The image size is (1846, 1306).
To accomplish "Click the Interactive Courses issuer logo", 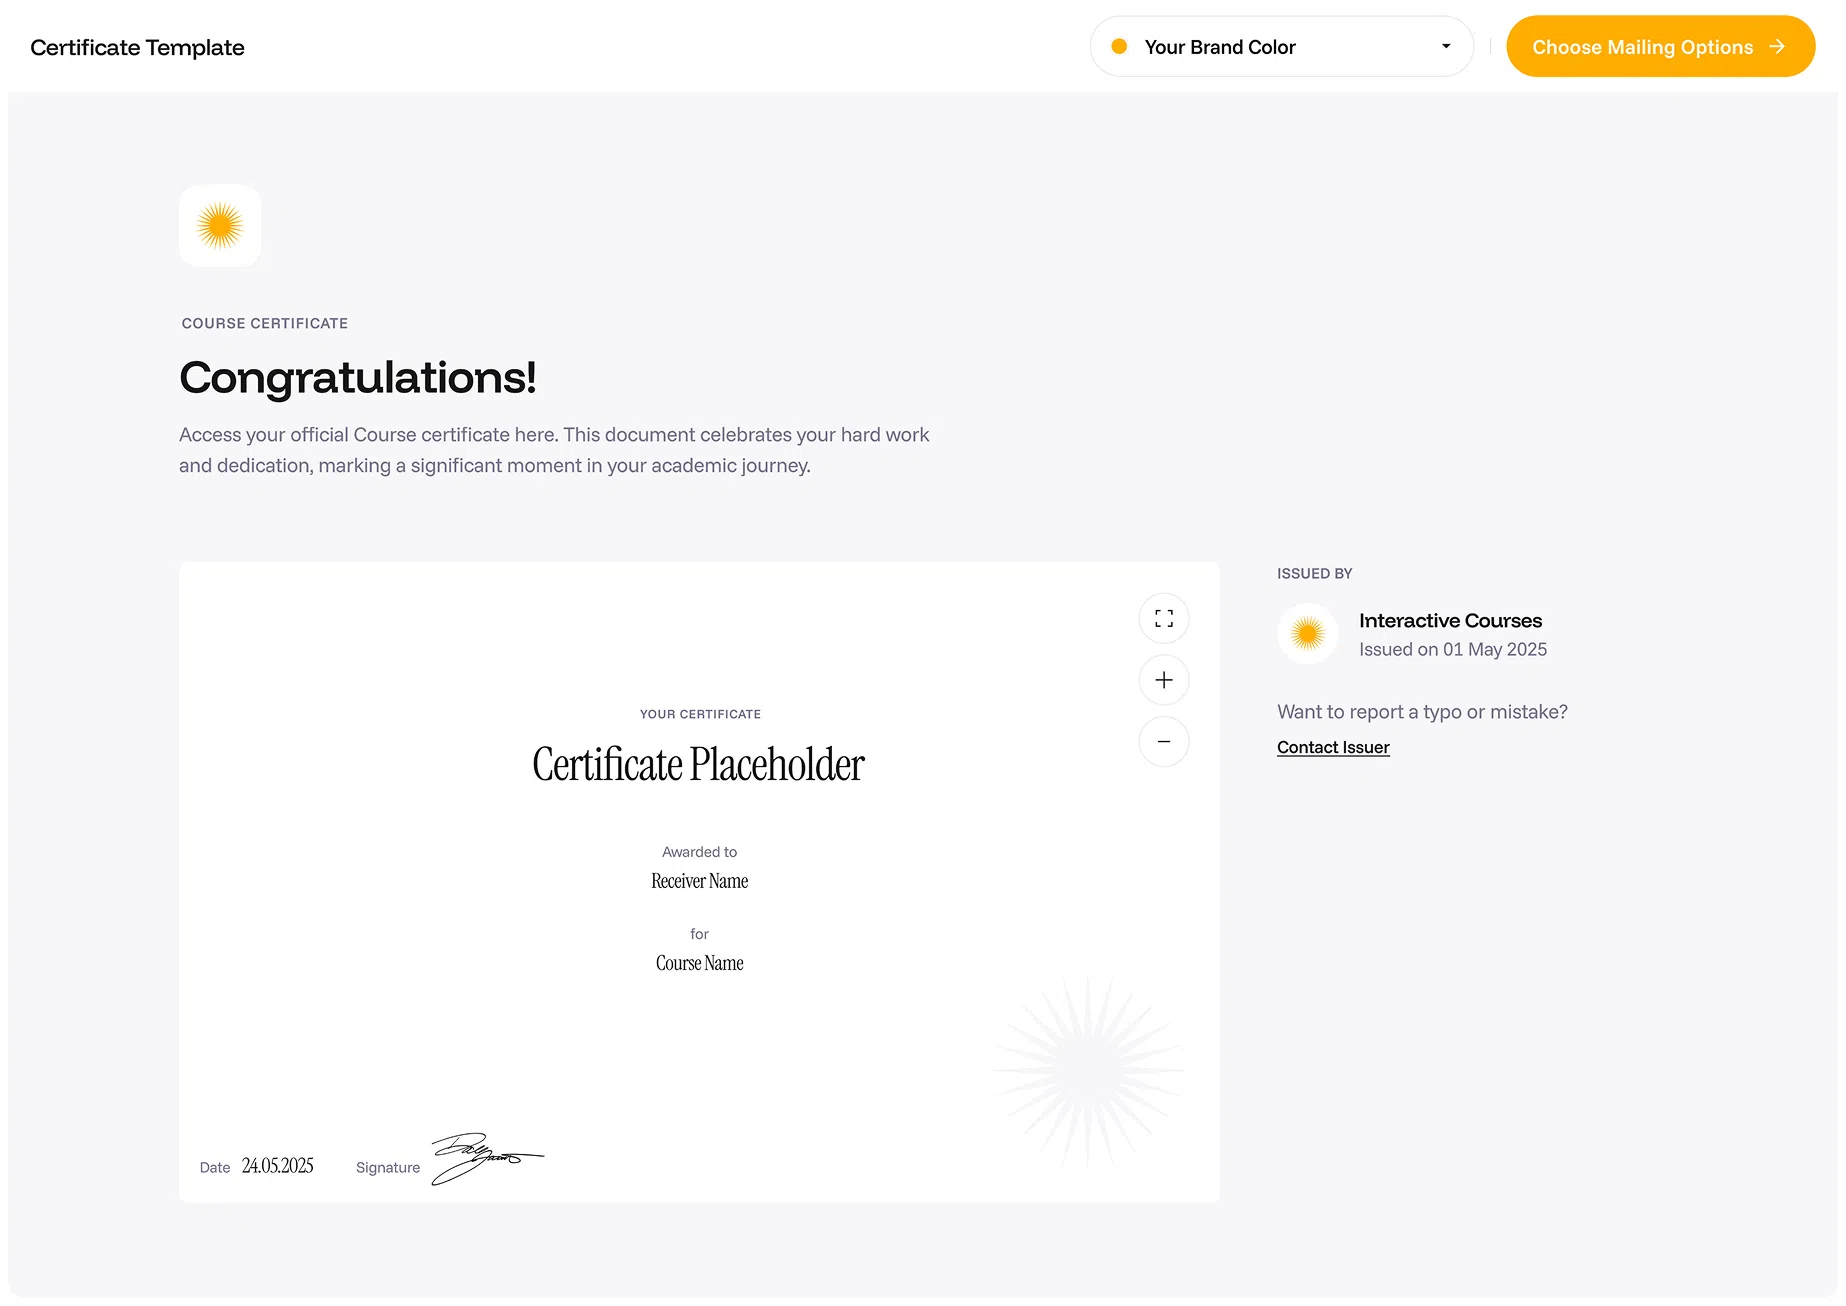I will click(x=1307, y=634).
